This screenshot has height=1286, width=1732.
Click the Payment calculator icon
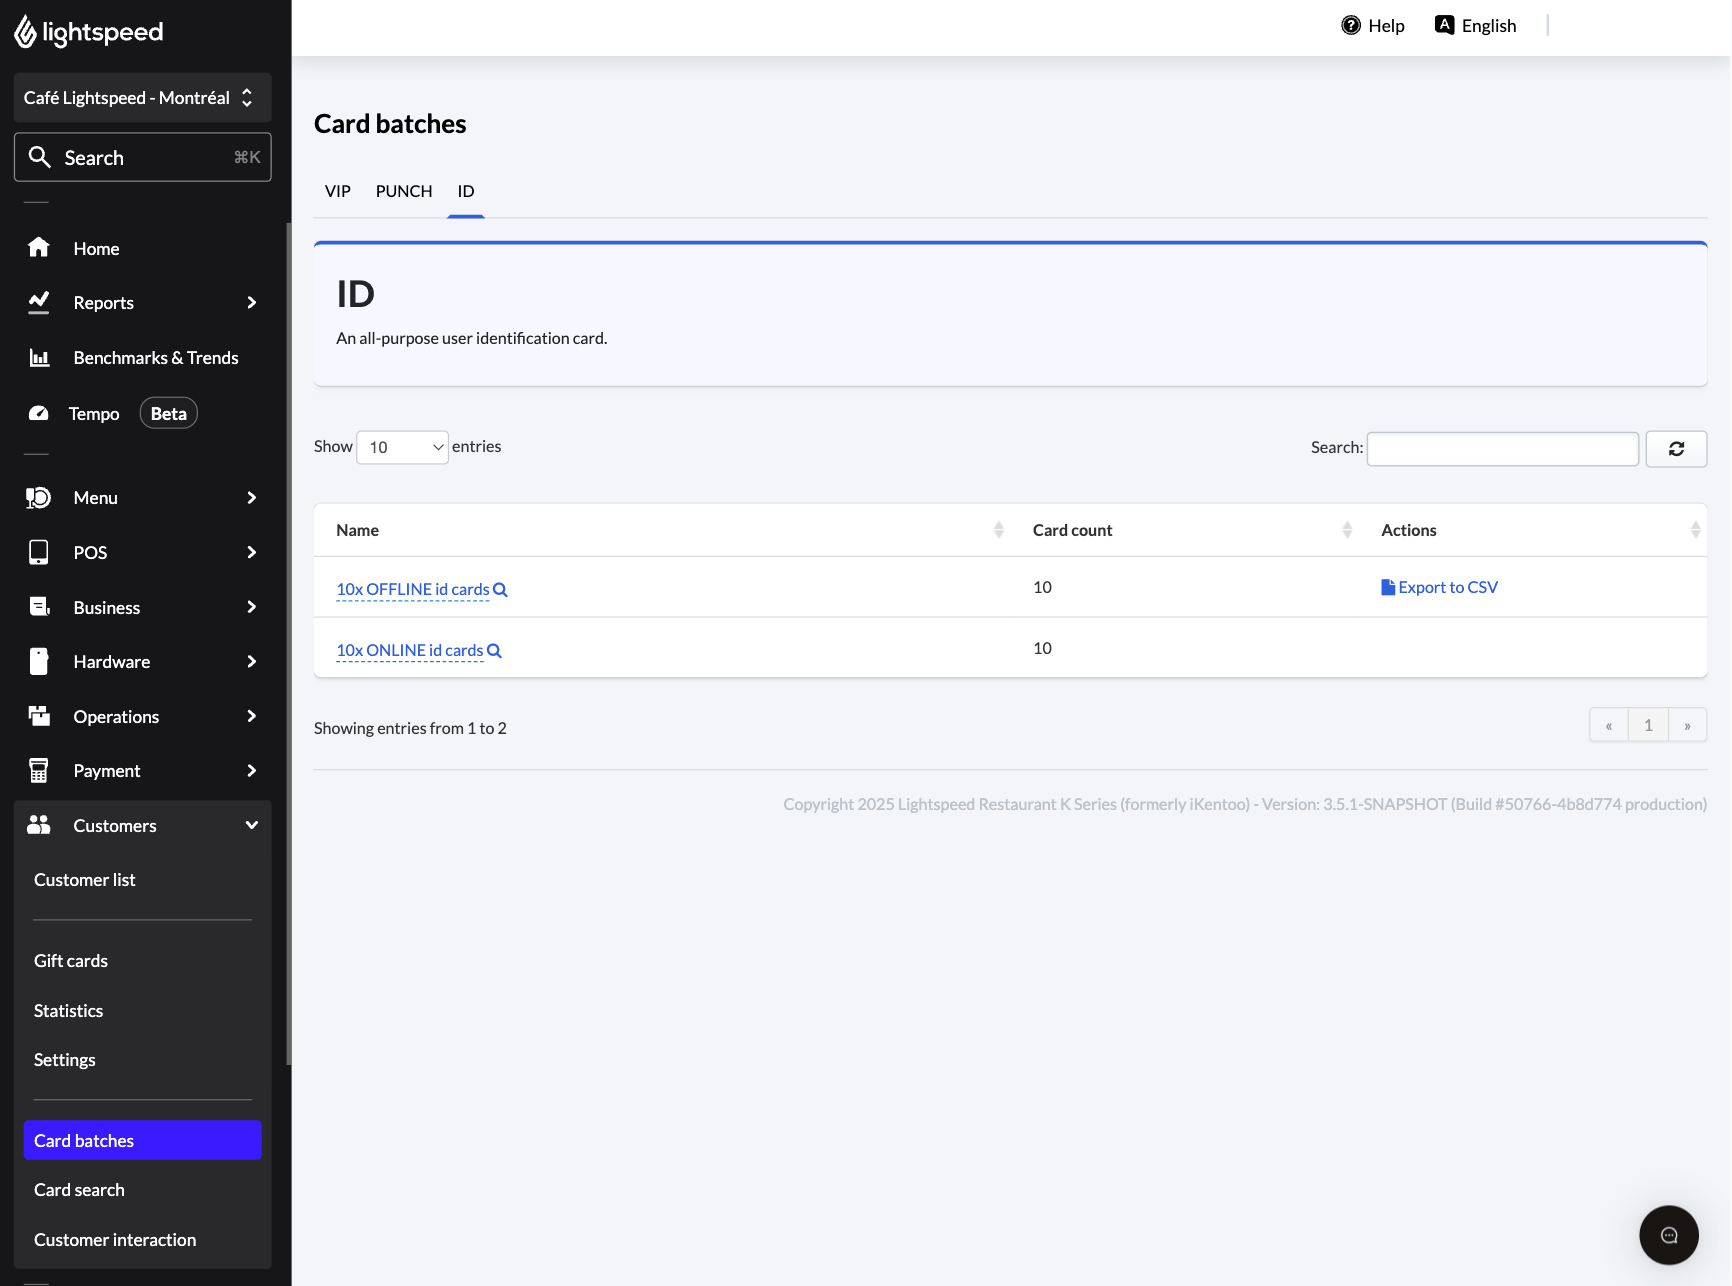(38, 770)
